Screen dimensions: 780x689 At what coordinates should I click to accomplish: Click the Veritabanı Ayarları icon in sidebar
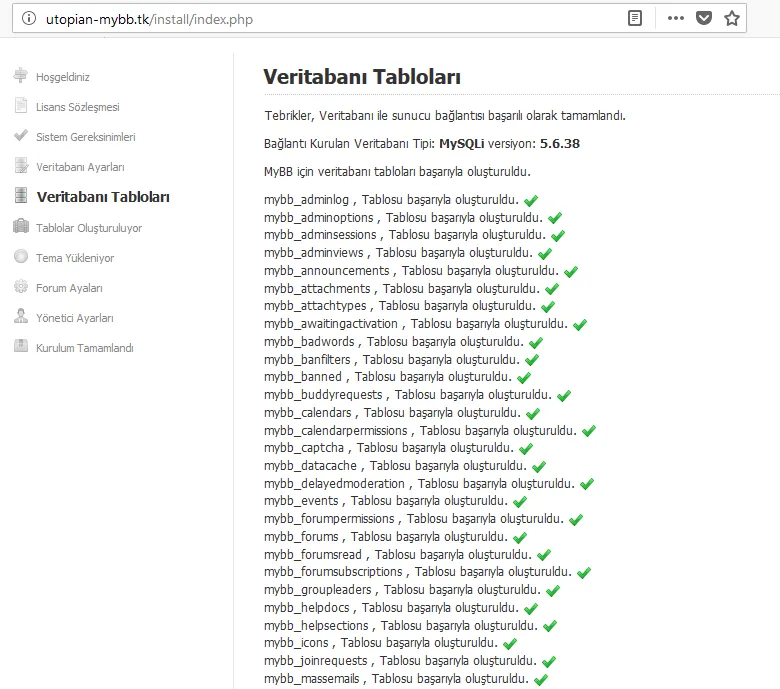(21, 165)
